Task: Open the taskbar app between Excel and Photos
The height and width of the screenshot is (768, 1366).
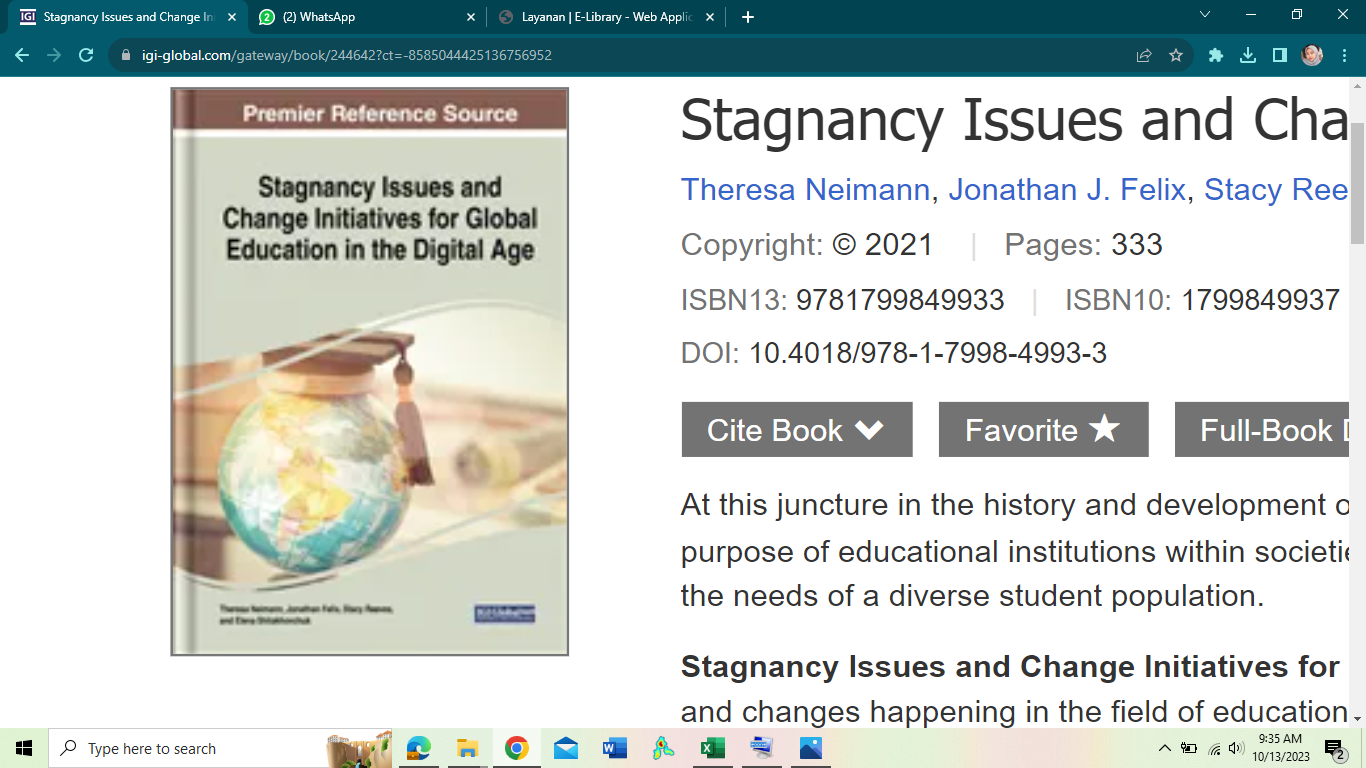Action: [761, 748]
